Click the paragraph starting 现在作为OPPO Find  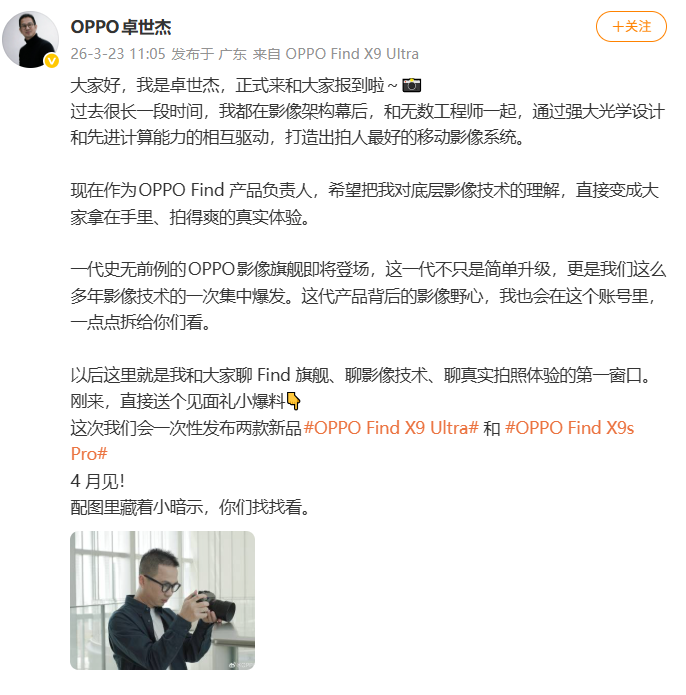[x=365, y=204]
